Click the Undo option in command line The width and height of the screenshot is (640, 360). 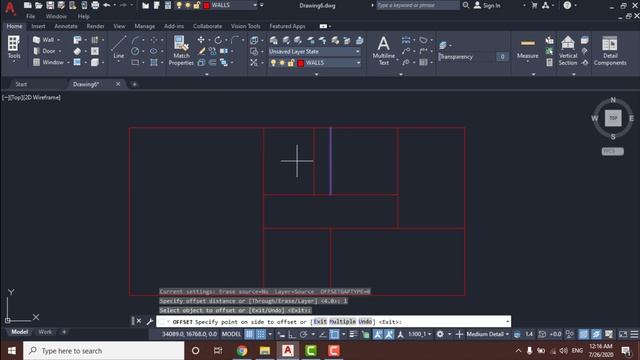pos(365,322)
